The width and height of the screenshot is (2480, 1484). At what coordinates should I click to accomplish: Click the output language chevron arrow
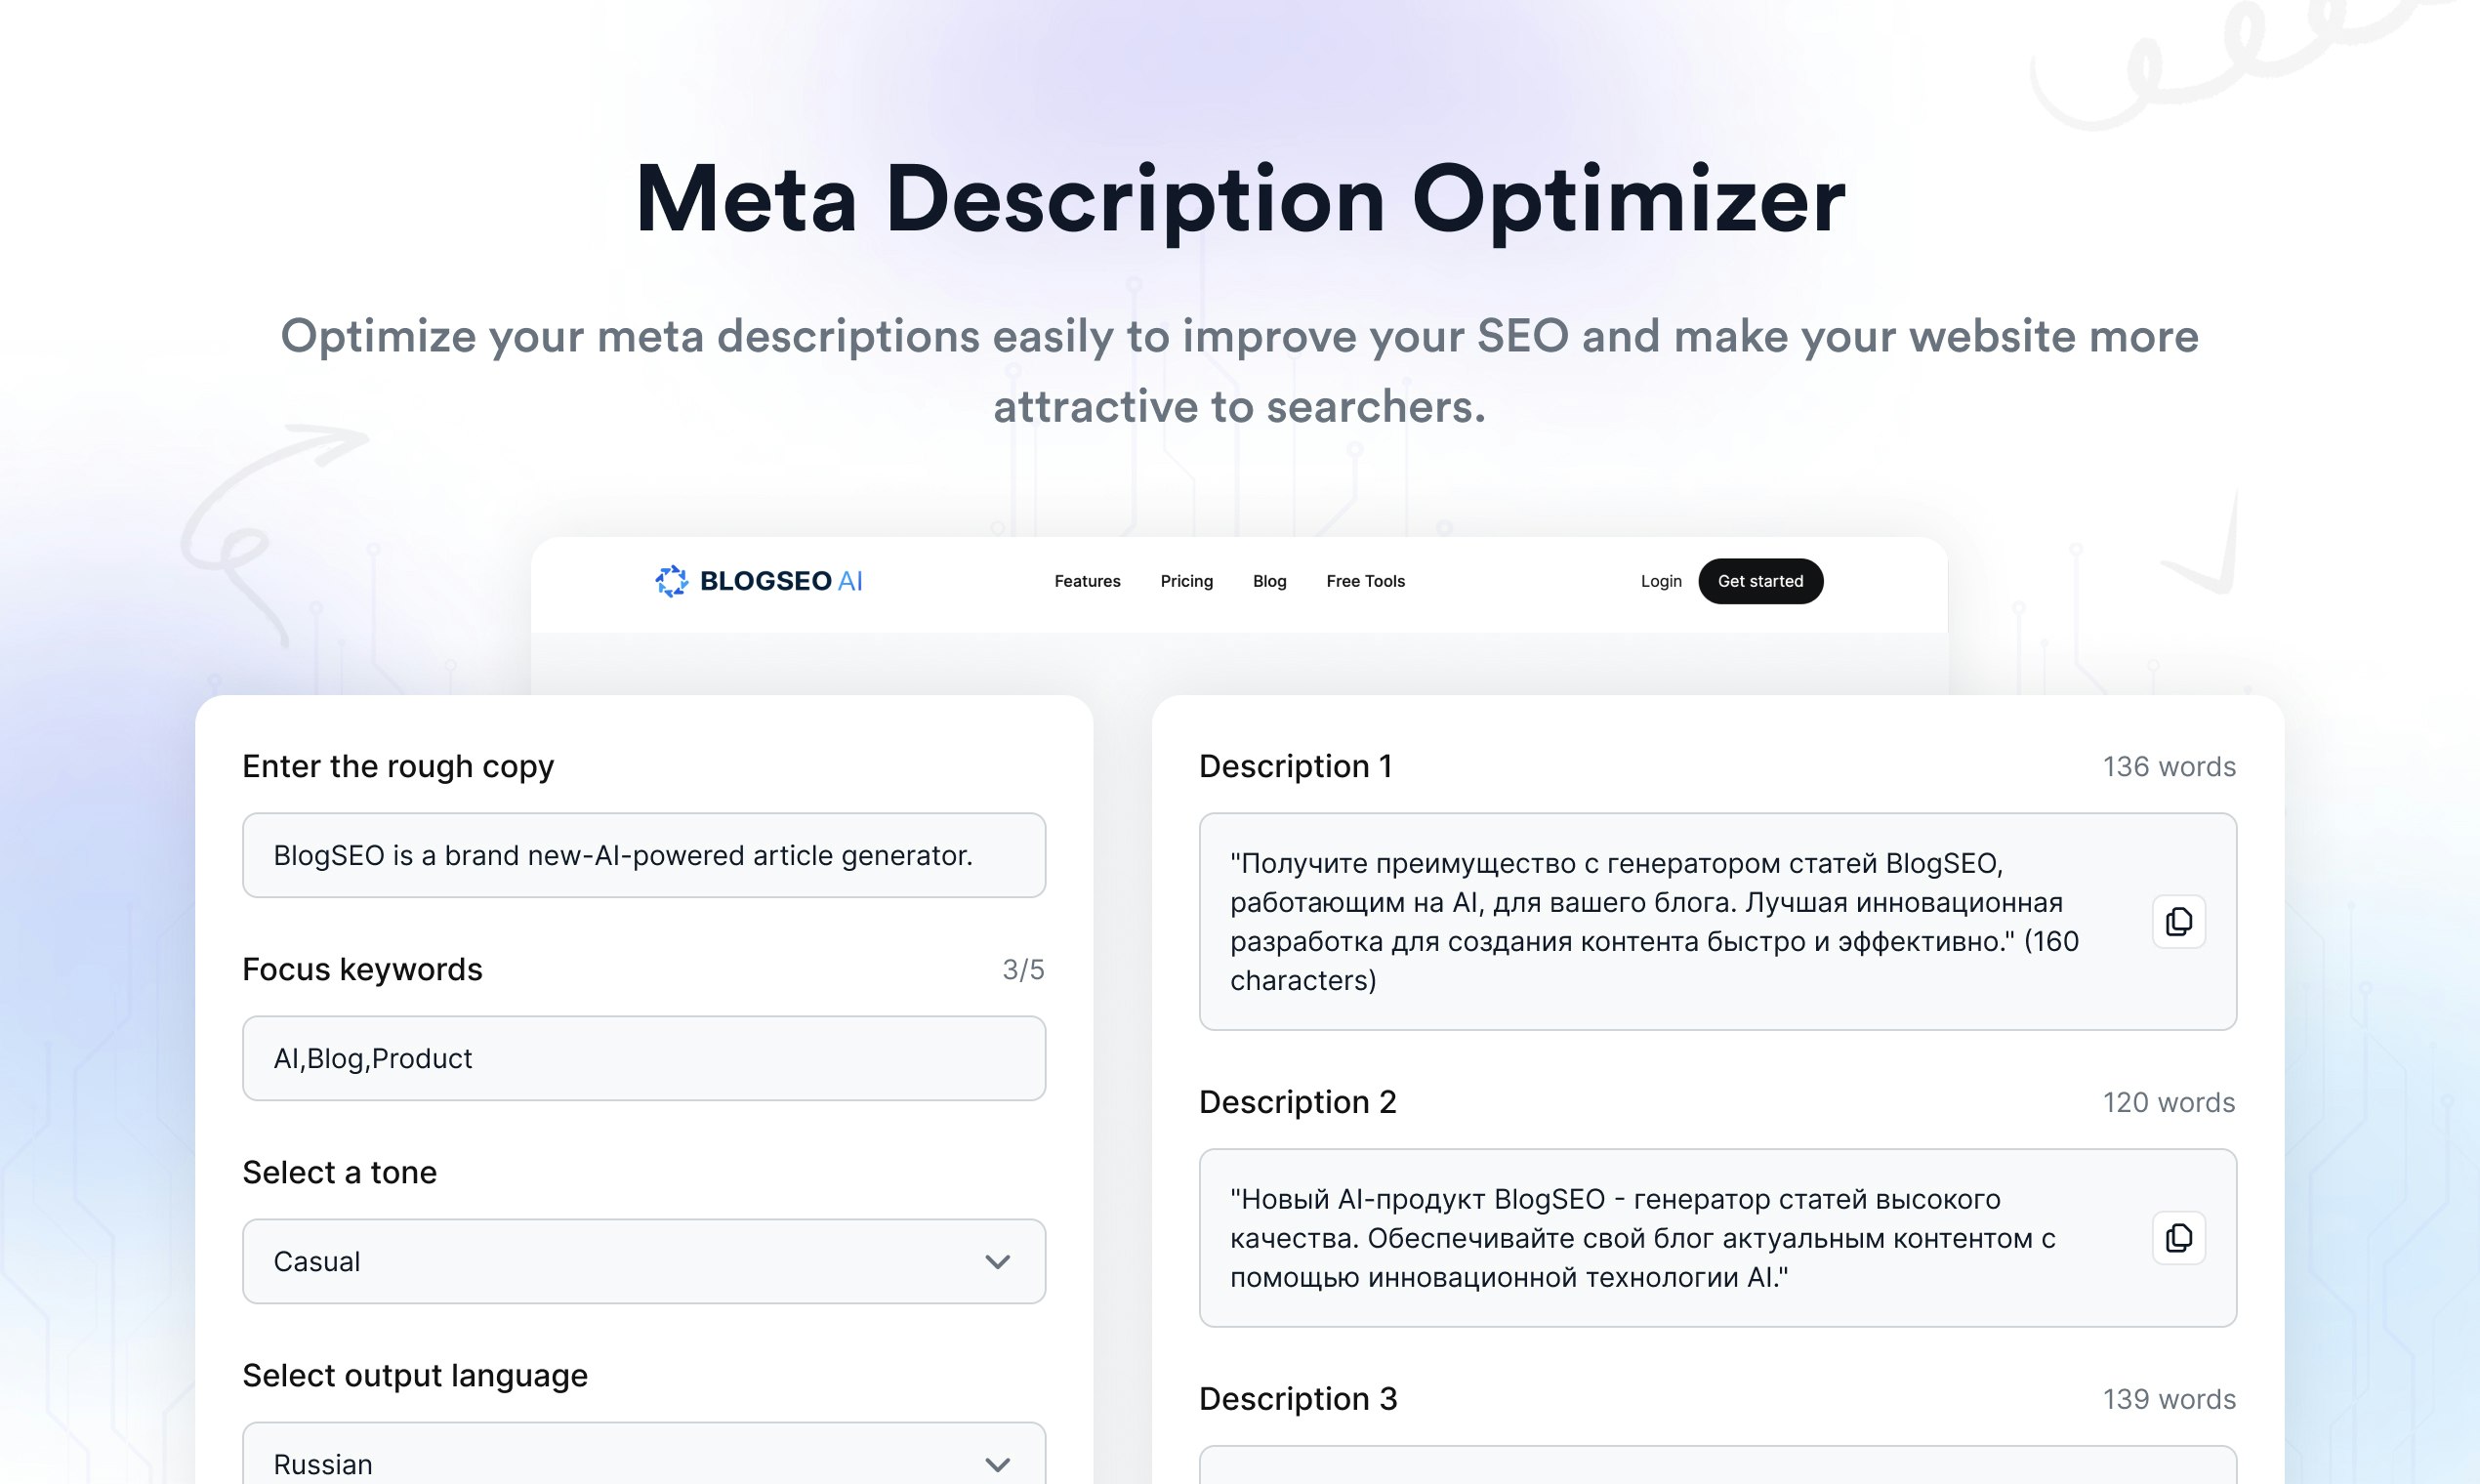[x=997, y=1465]
